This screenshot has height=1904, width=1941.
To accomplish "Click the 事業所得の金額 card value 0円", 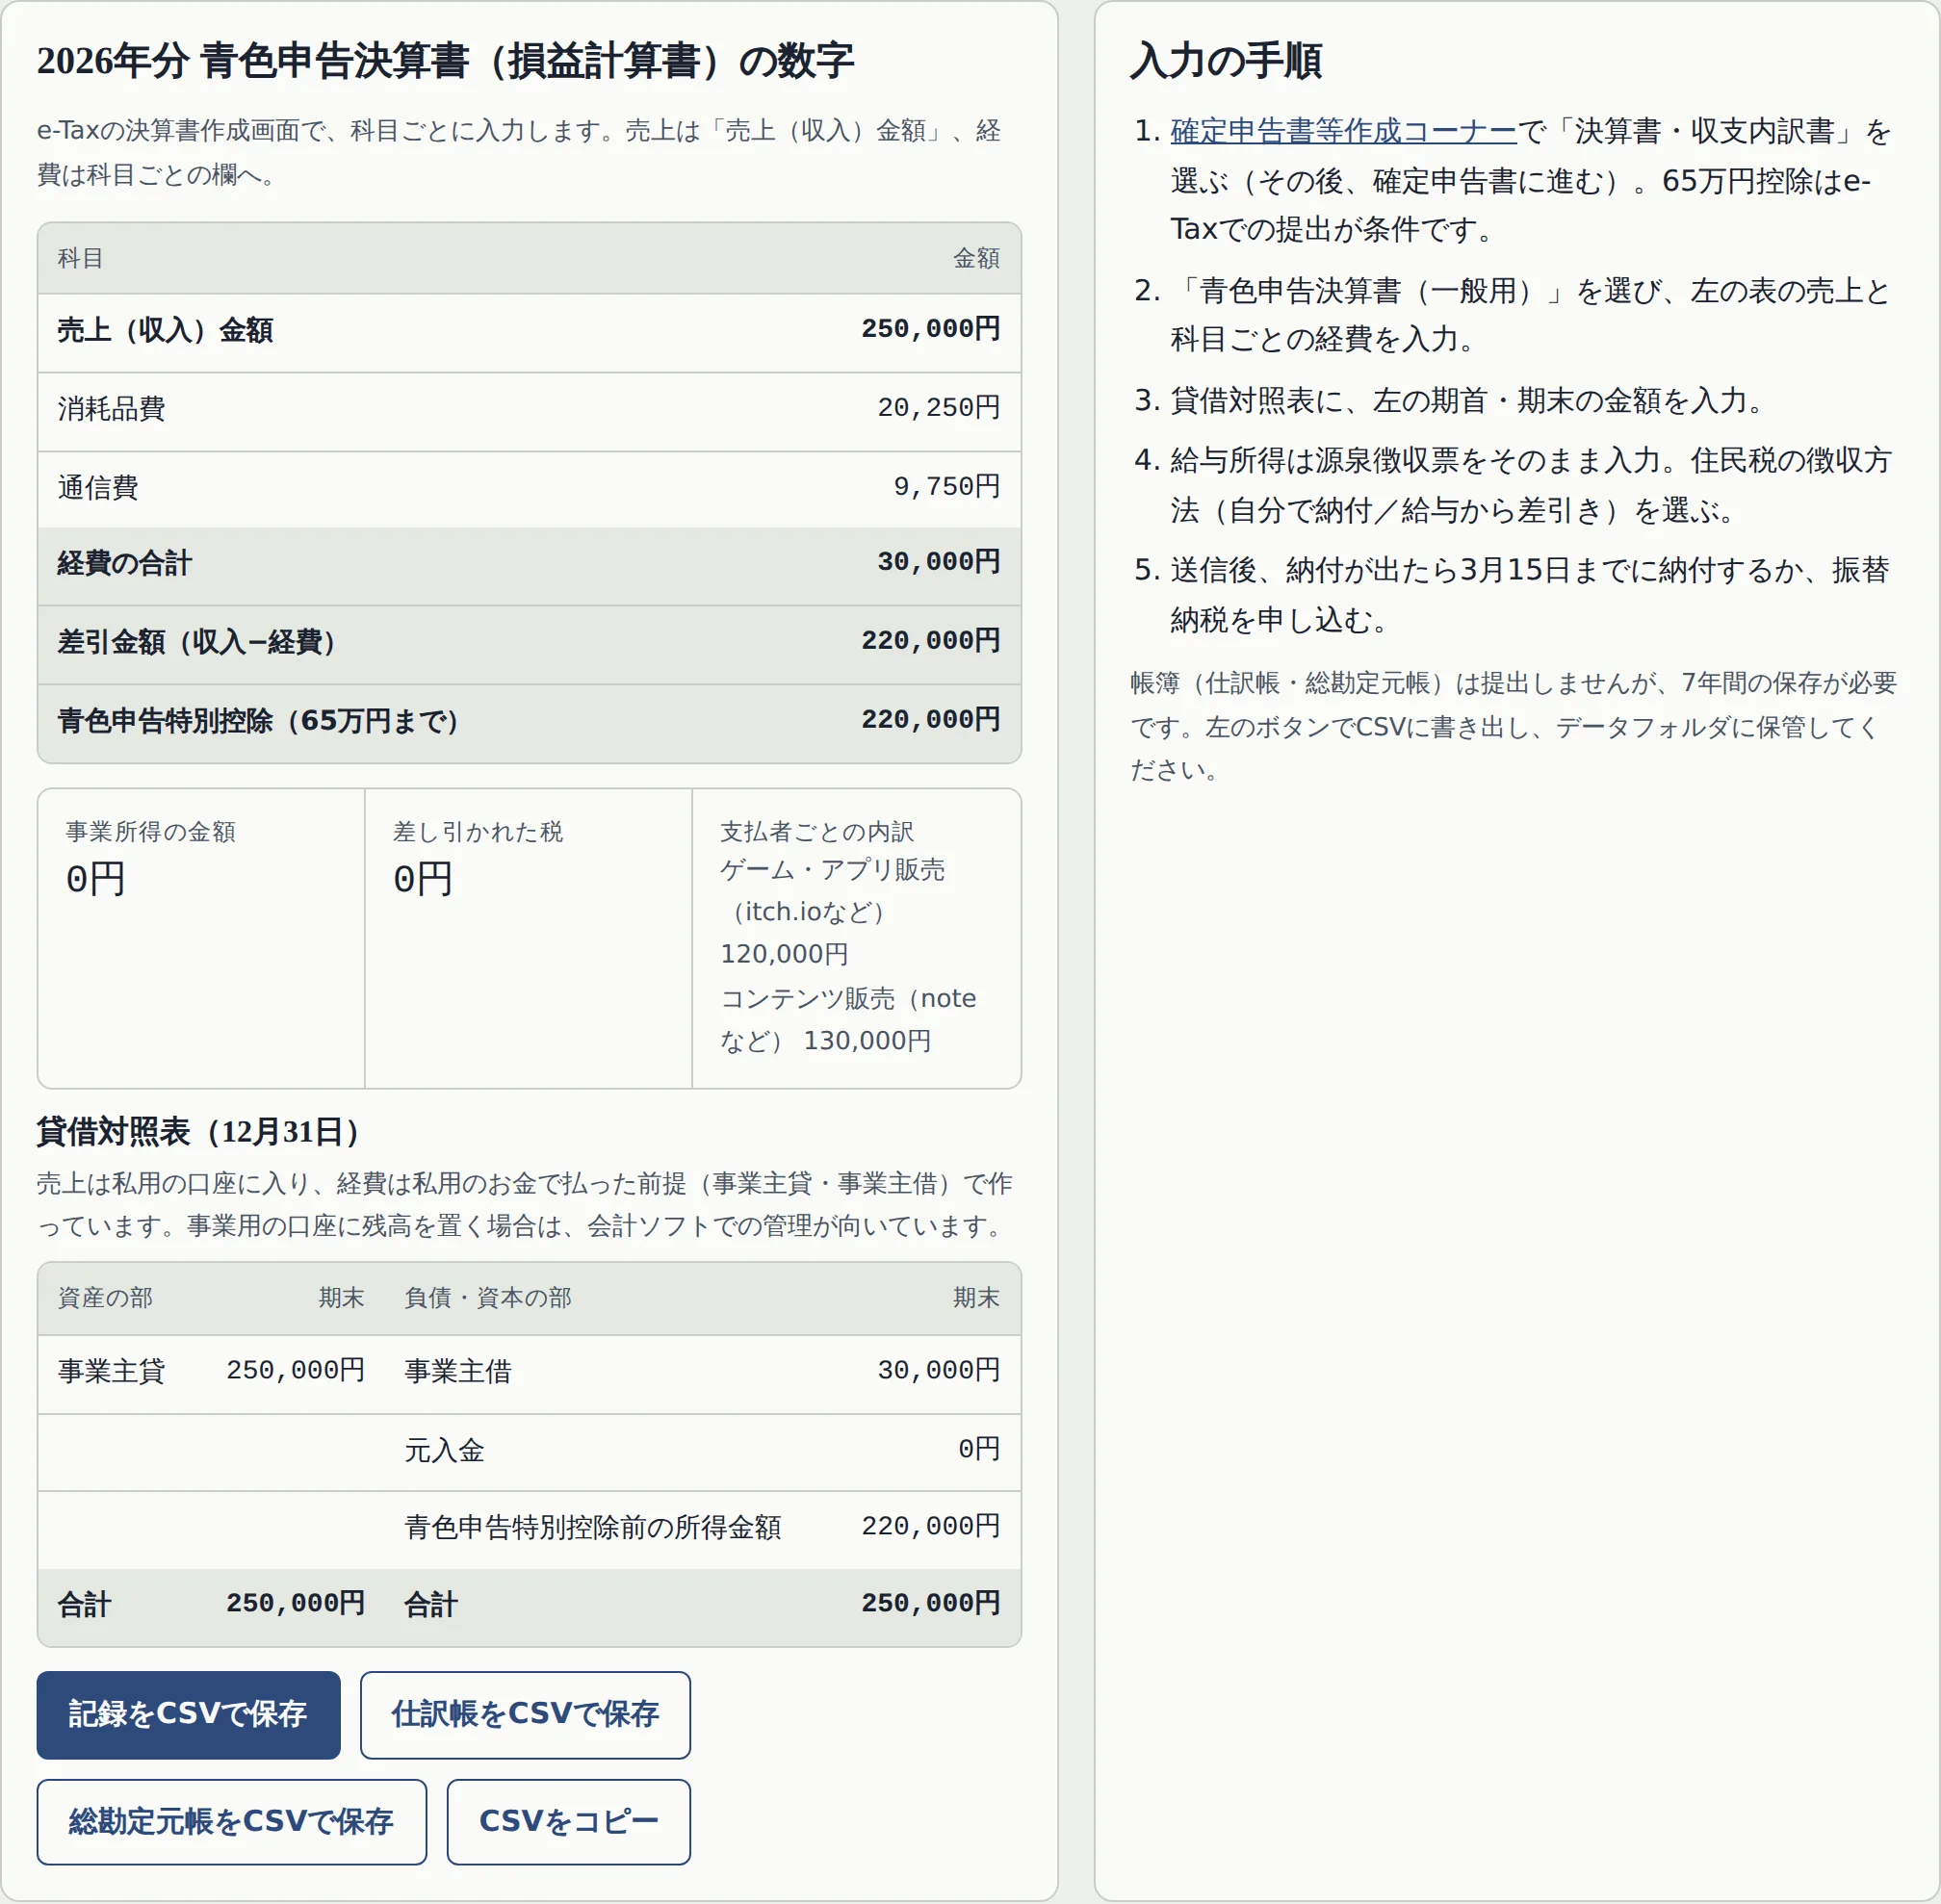I will tap(96, 879).
